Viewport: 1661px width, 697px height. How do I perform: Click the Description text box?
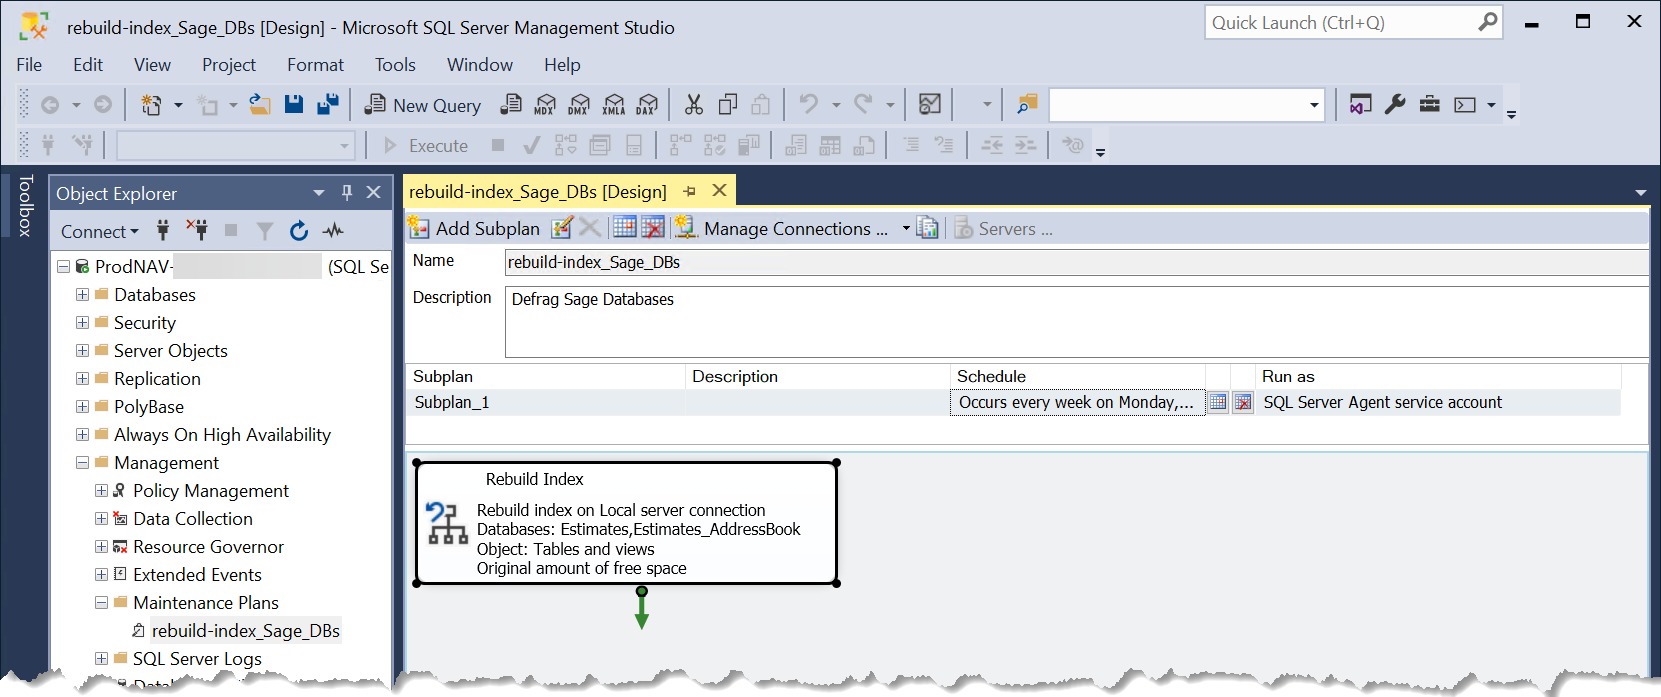point(1077,322)
